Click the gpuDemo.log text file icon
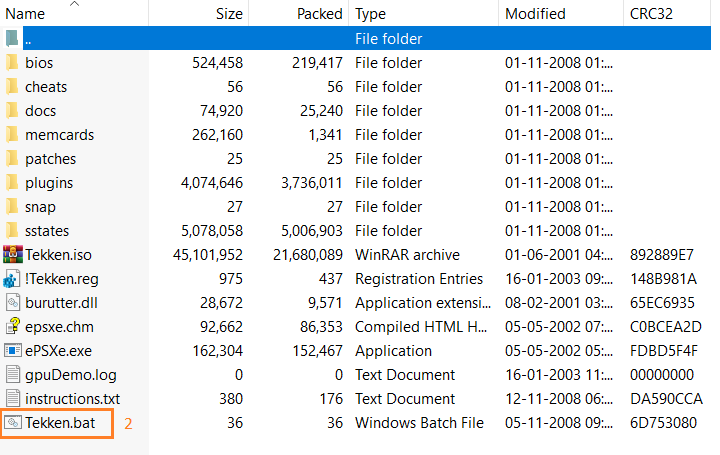 pyautogui.click(x=12, y=375)
